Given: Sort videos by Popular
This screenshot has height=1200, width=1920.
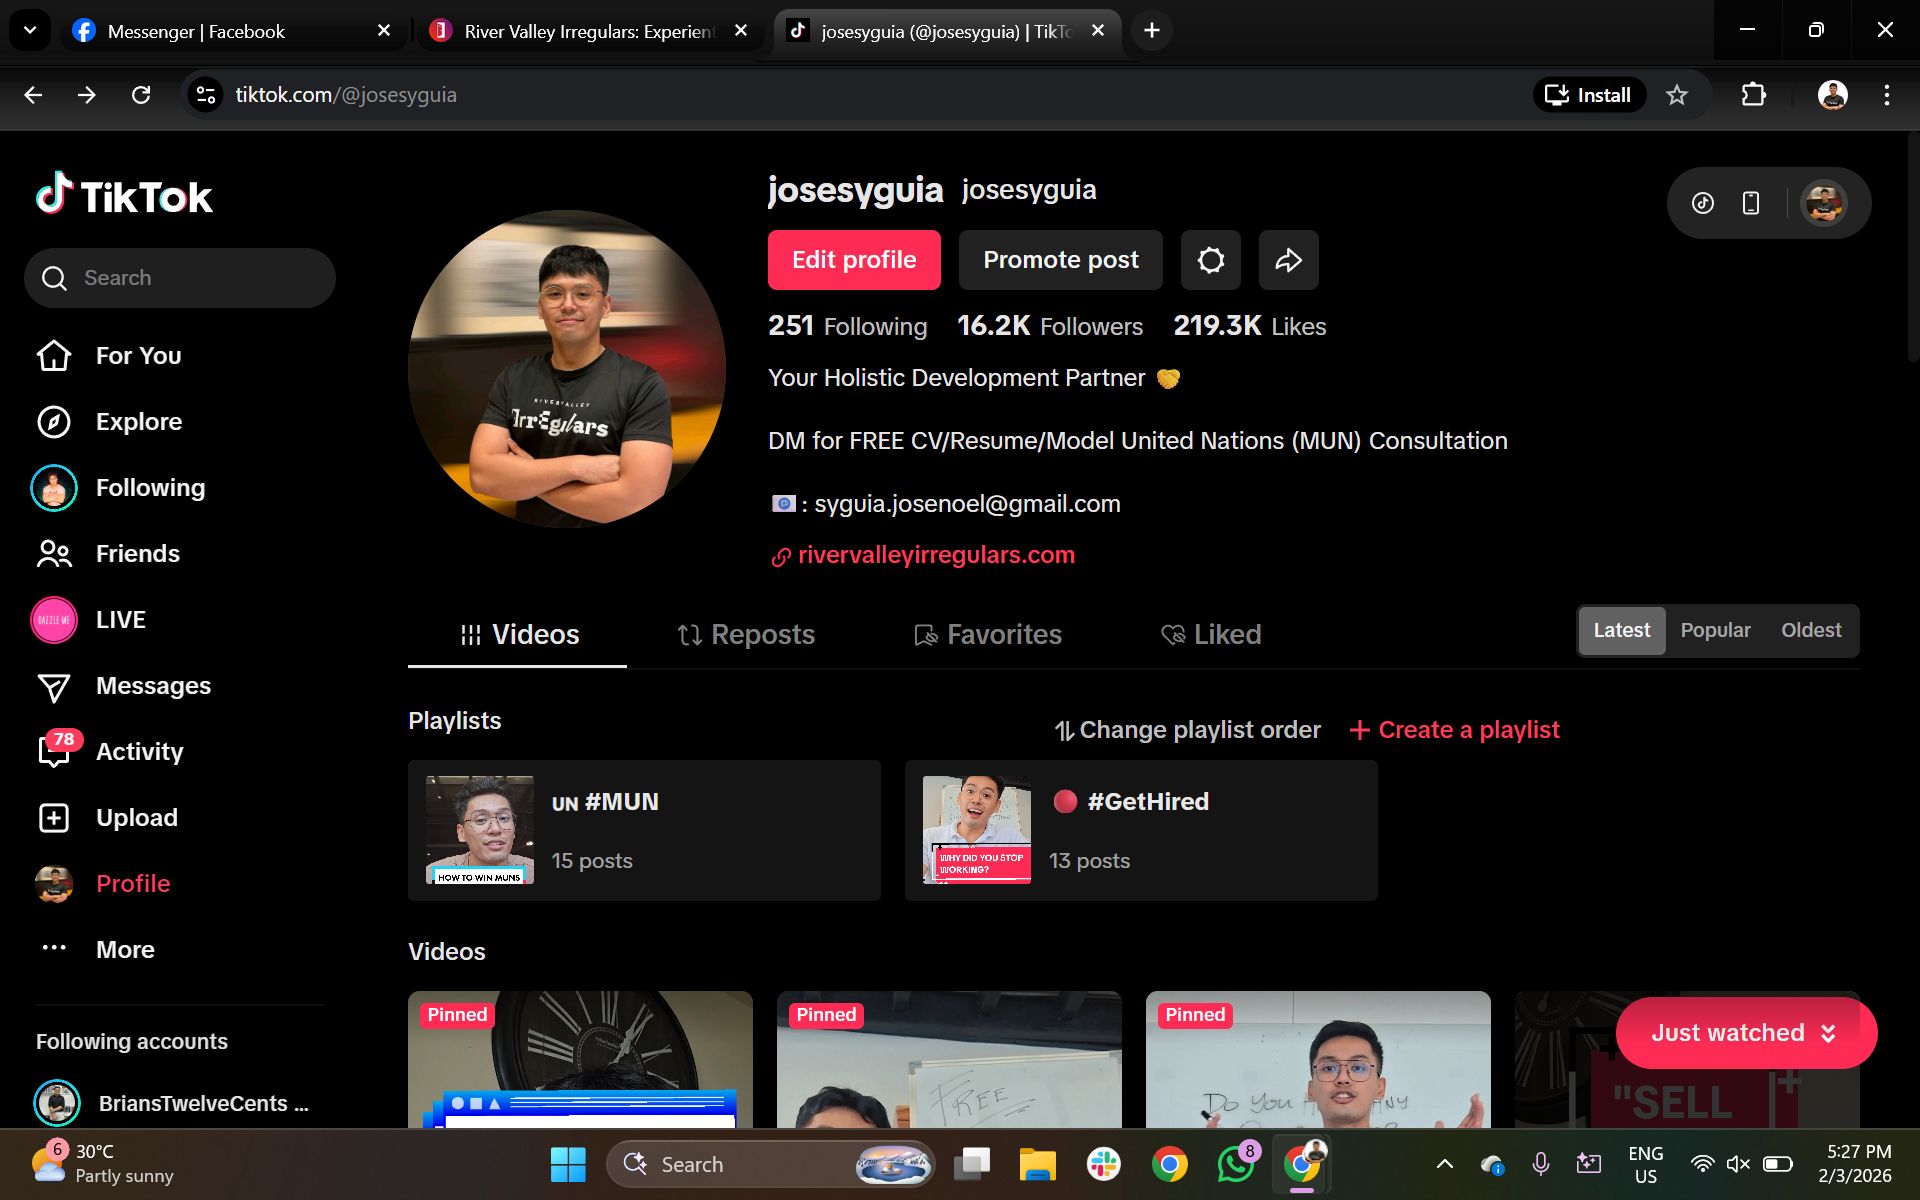Looking at the screenshot, I should (1716, 630).
